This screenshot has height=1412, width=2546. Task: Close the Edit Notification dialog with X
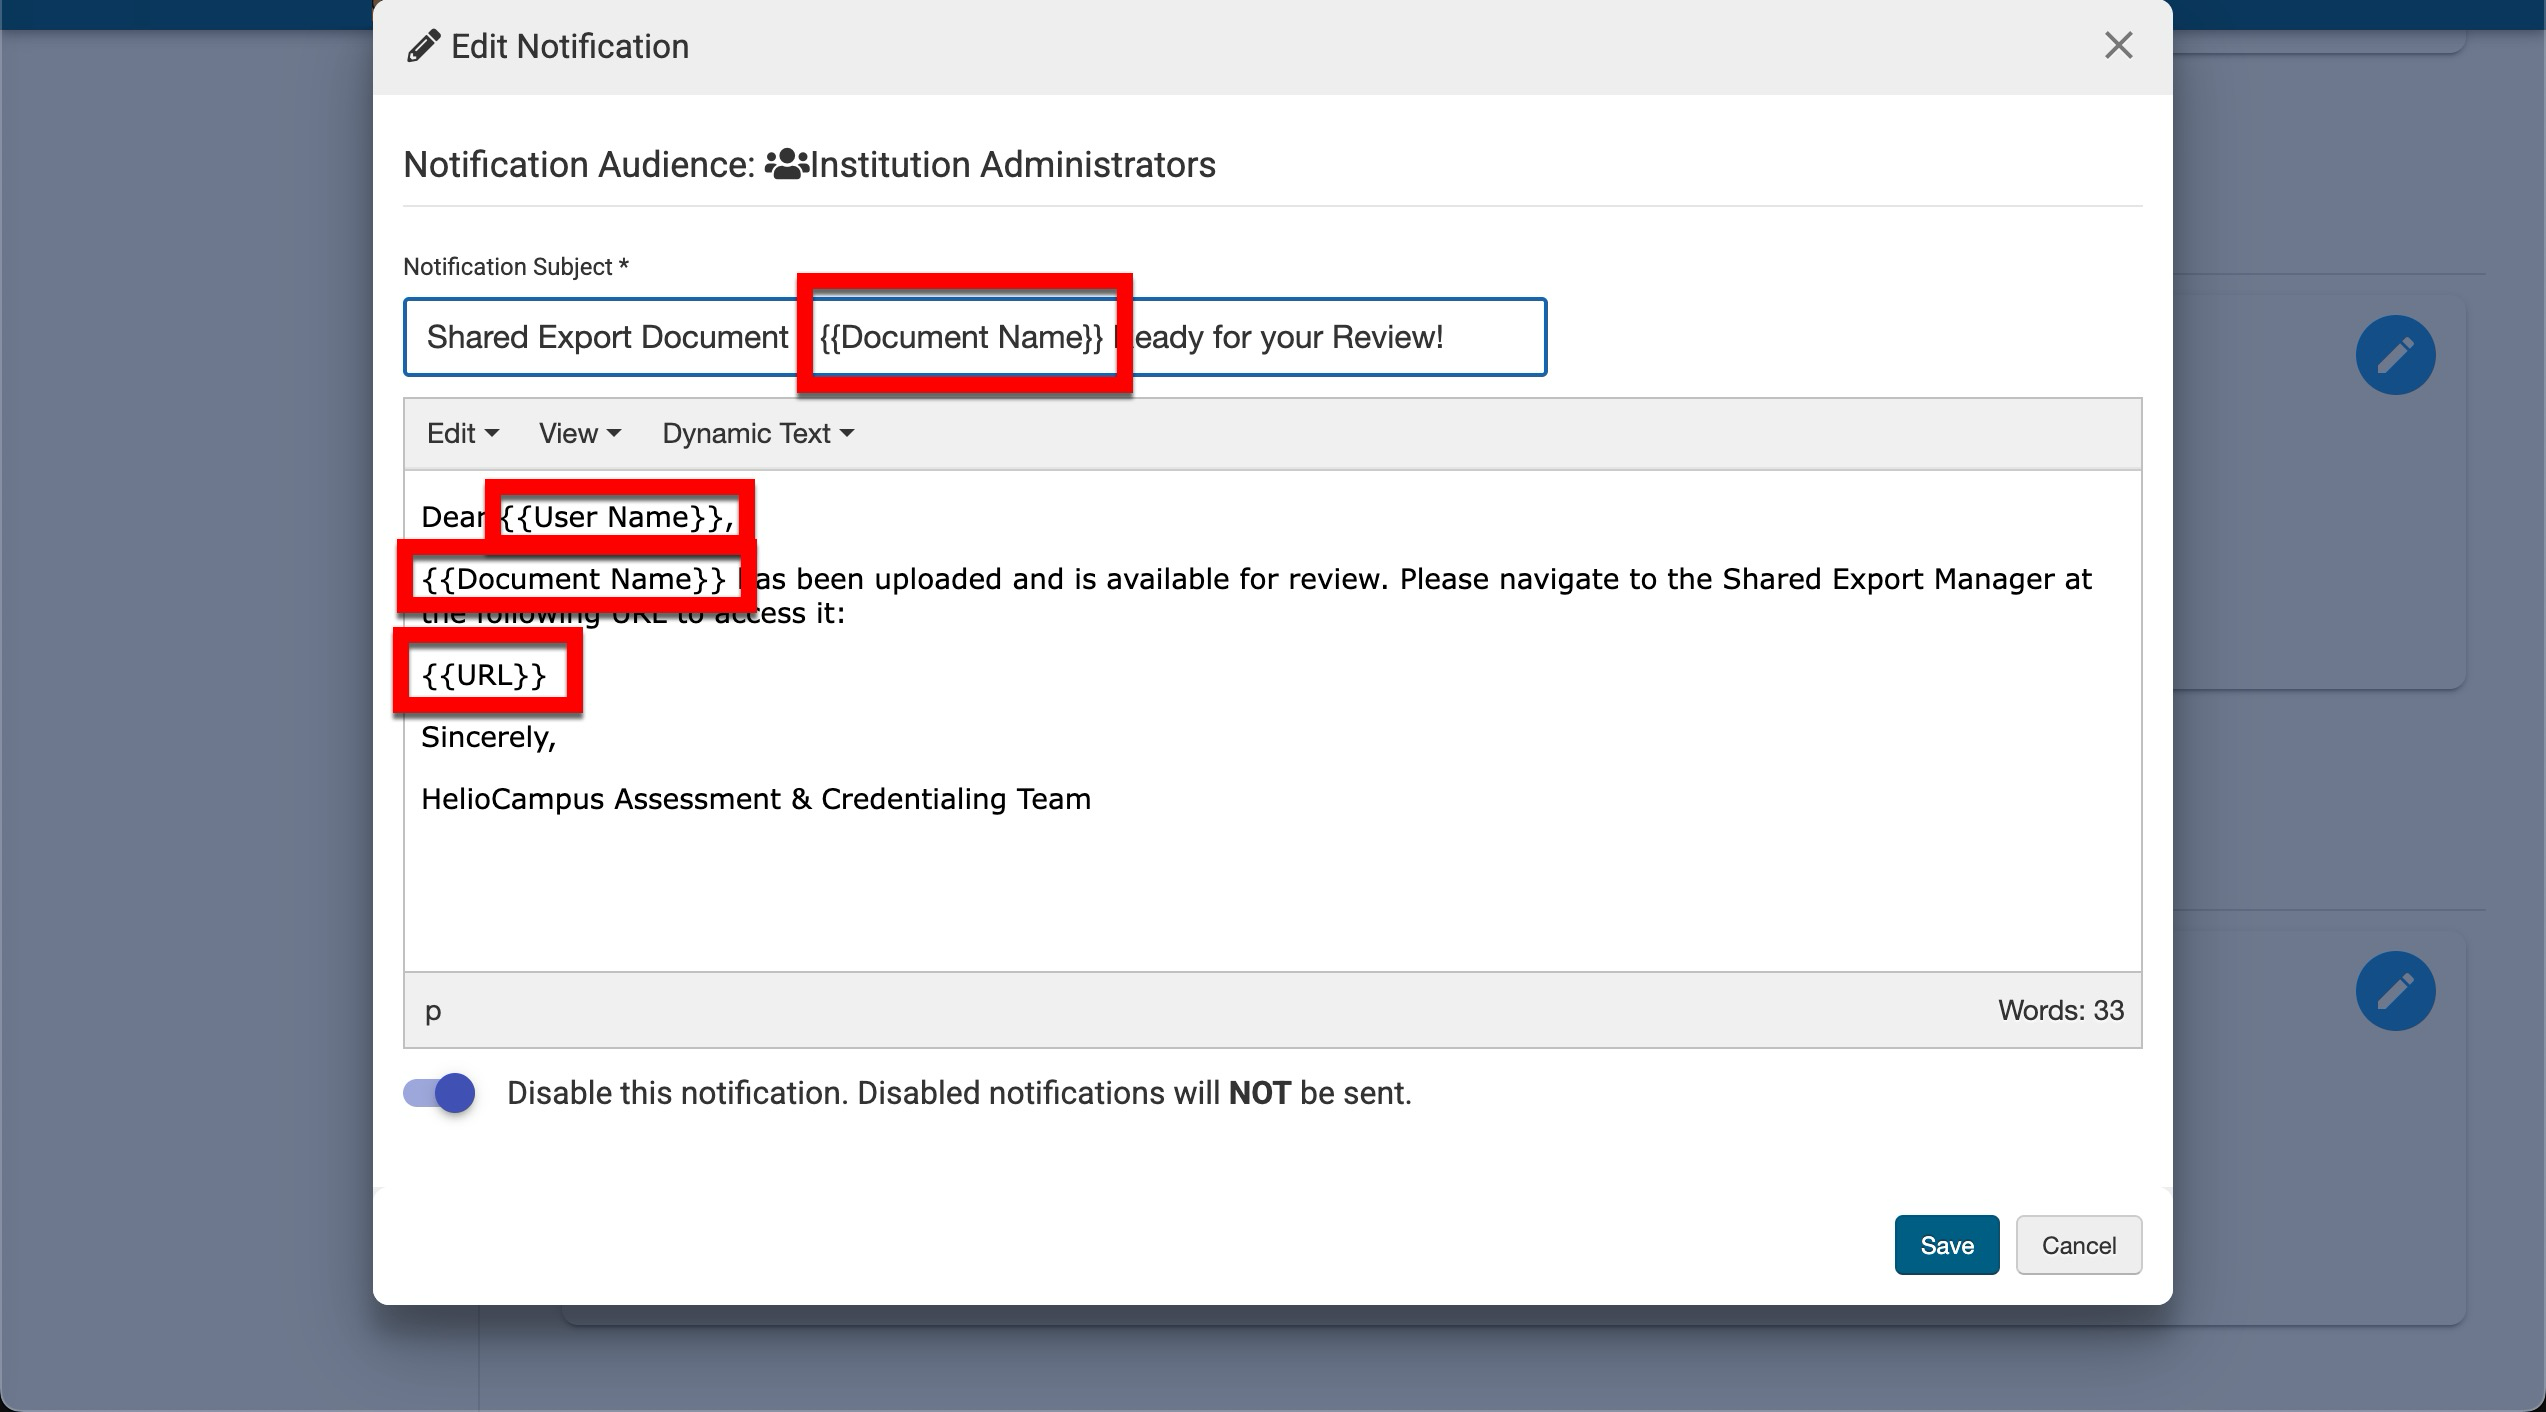point(2118,46)
